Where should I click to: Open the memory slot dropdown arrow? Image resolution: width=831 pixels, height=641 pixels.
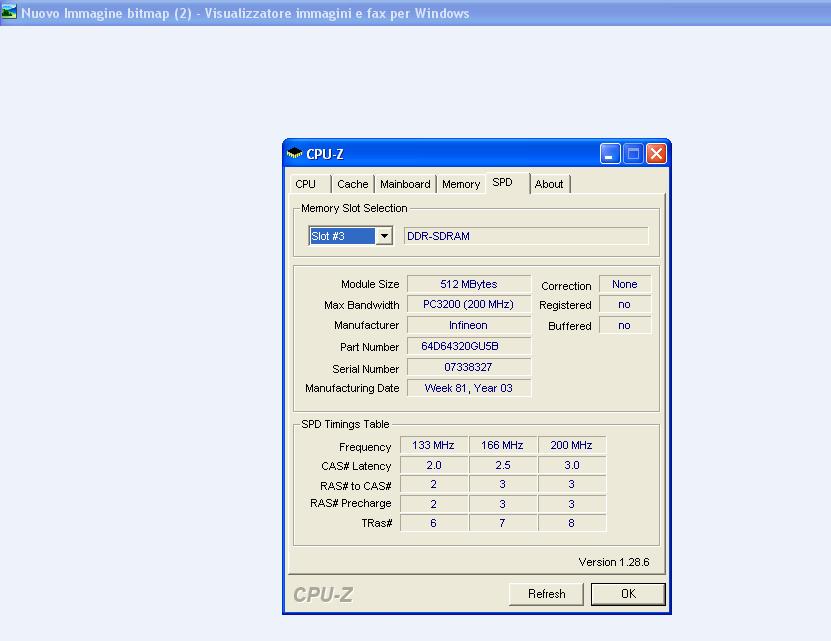pos(384,236)
